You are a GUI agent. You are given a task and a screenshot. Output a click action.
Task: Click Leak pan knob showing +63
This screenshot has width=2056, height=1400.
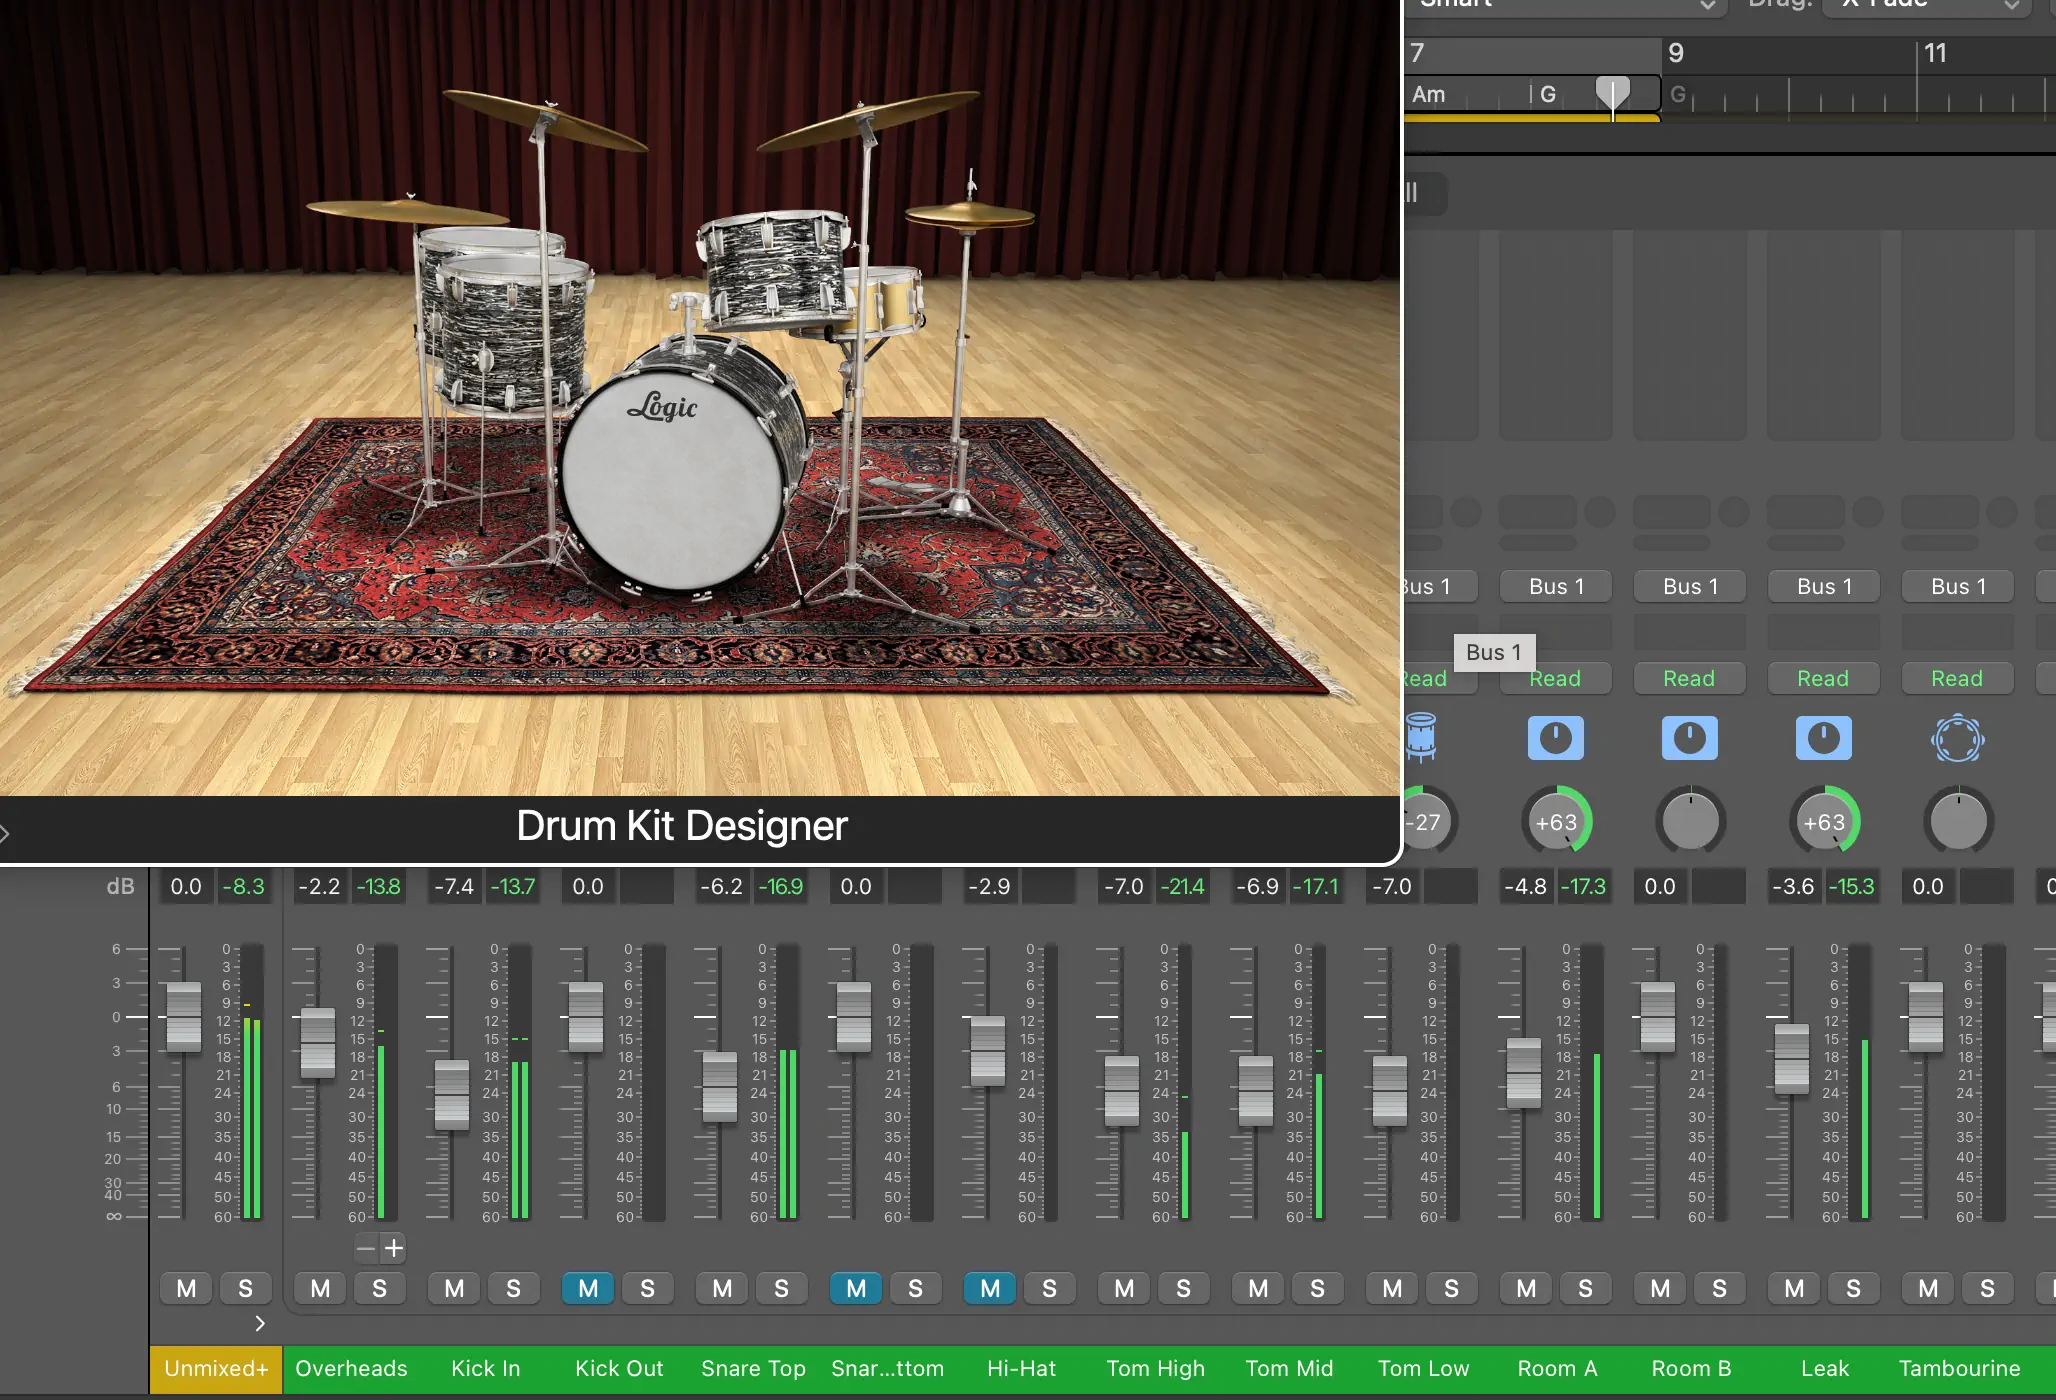[x=1824, y=822]
